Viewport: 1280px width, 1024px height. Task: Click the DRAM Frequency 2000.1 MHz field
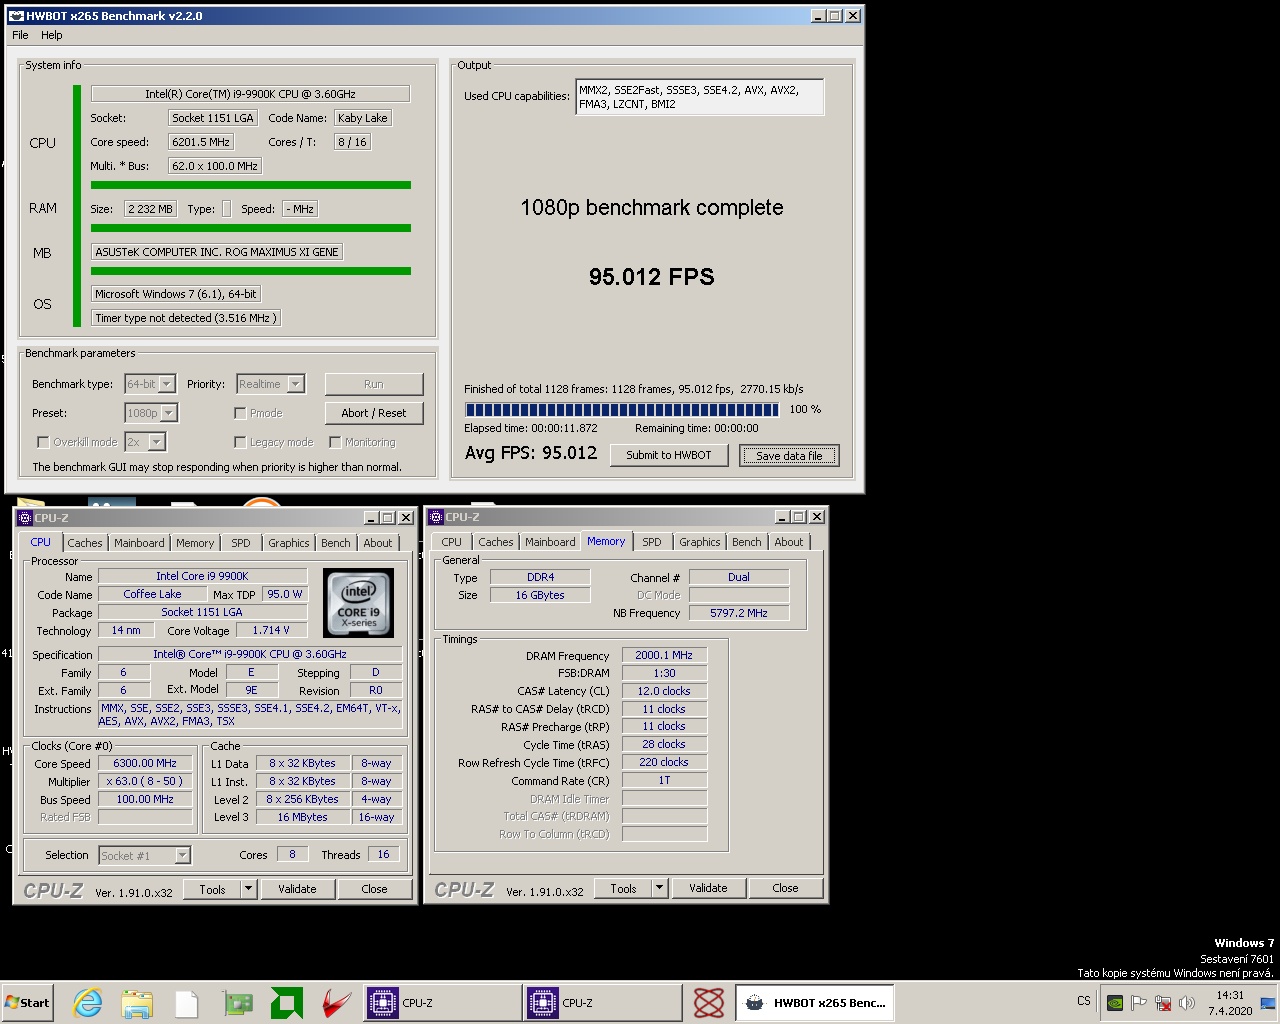click(x=664, y=655)
